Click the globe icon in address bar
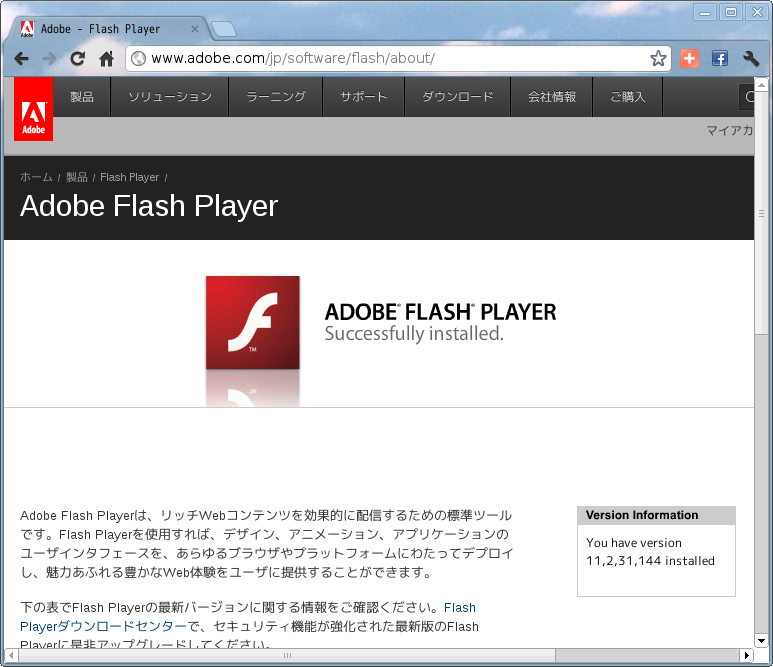This screenshot has height=667, width=773. [139, 58]
